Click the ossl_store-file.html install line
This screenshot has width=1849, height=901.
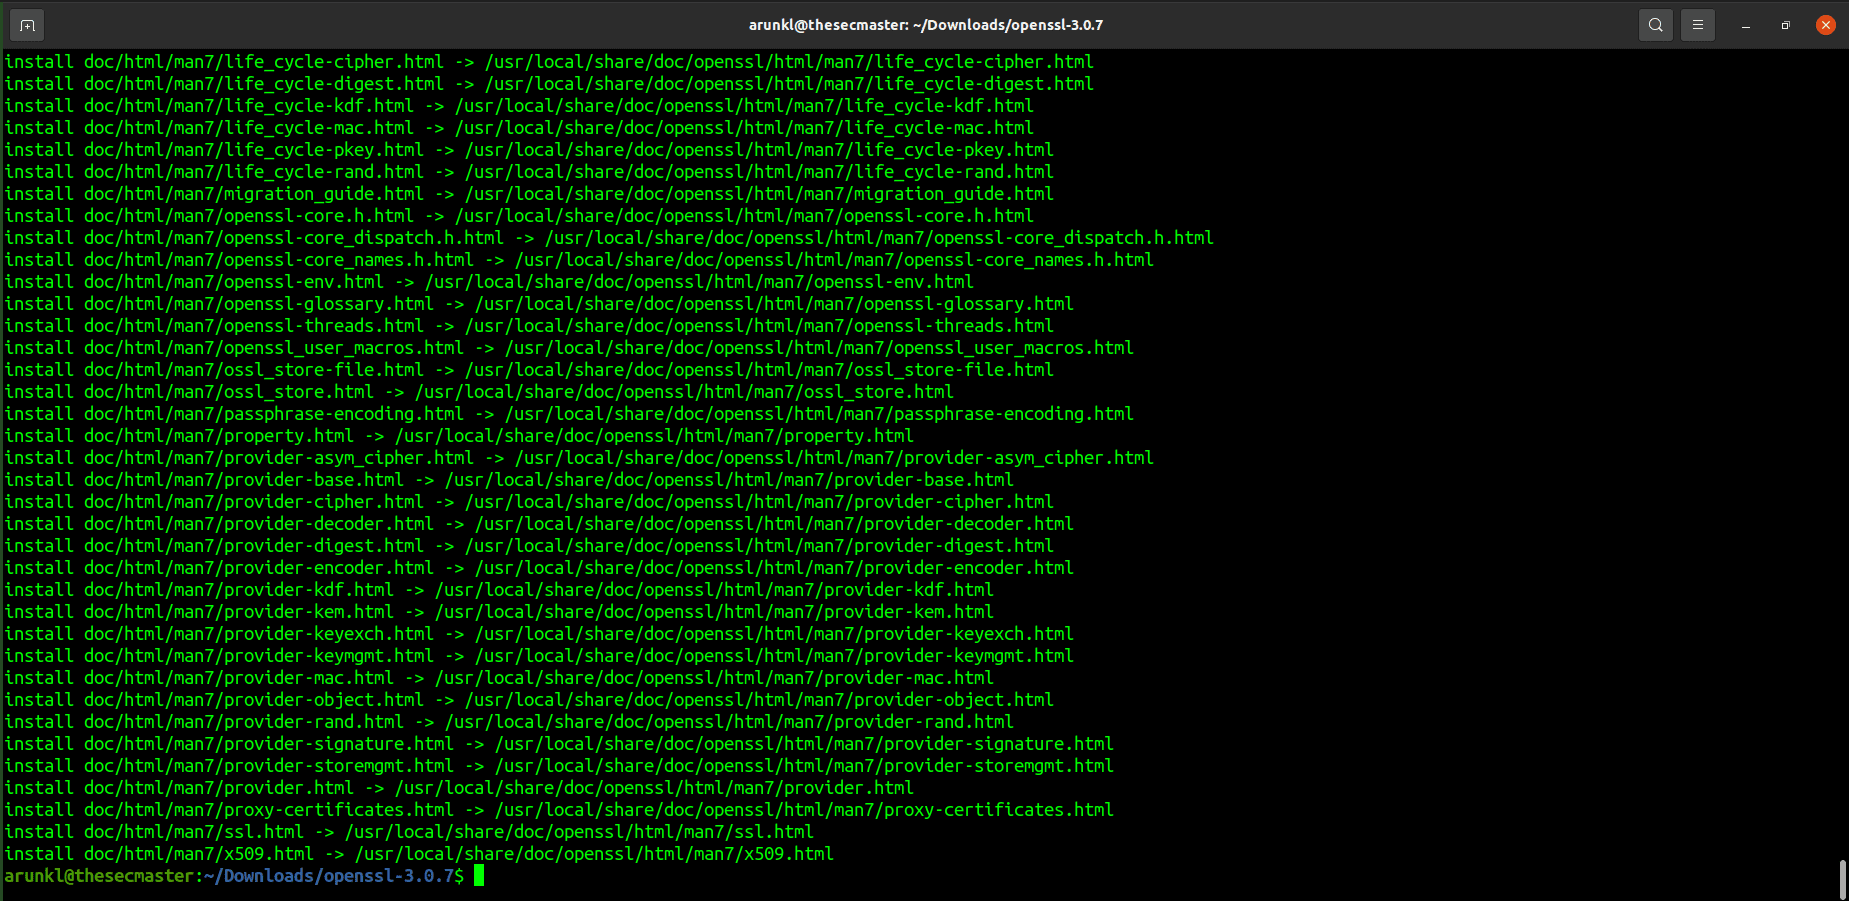(x=529, y=370)
